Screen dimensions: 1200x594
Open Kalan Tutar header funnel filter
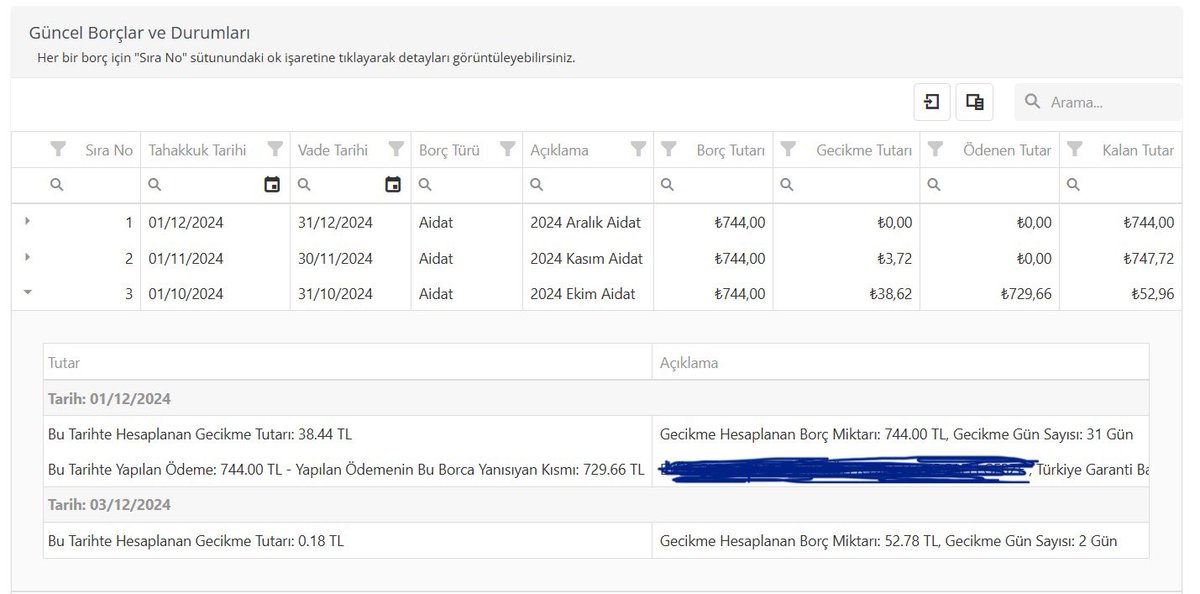(x=1075, y=150)
